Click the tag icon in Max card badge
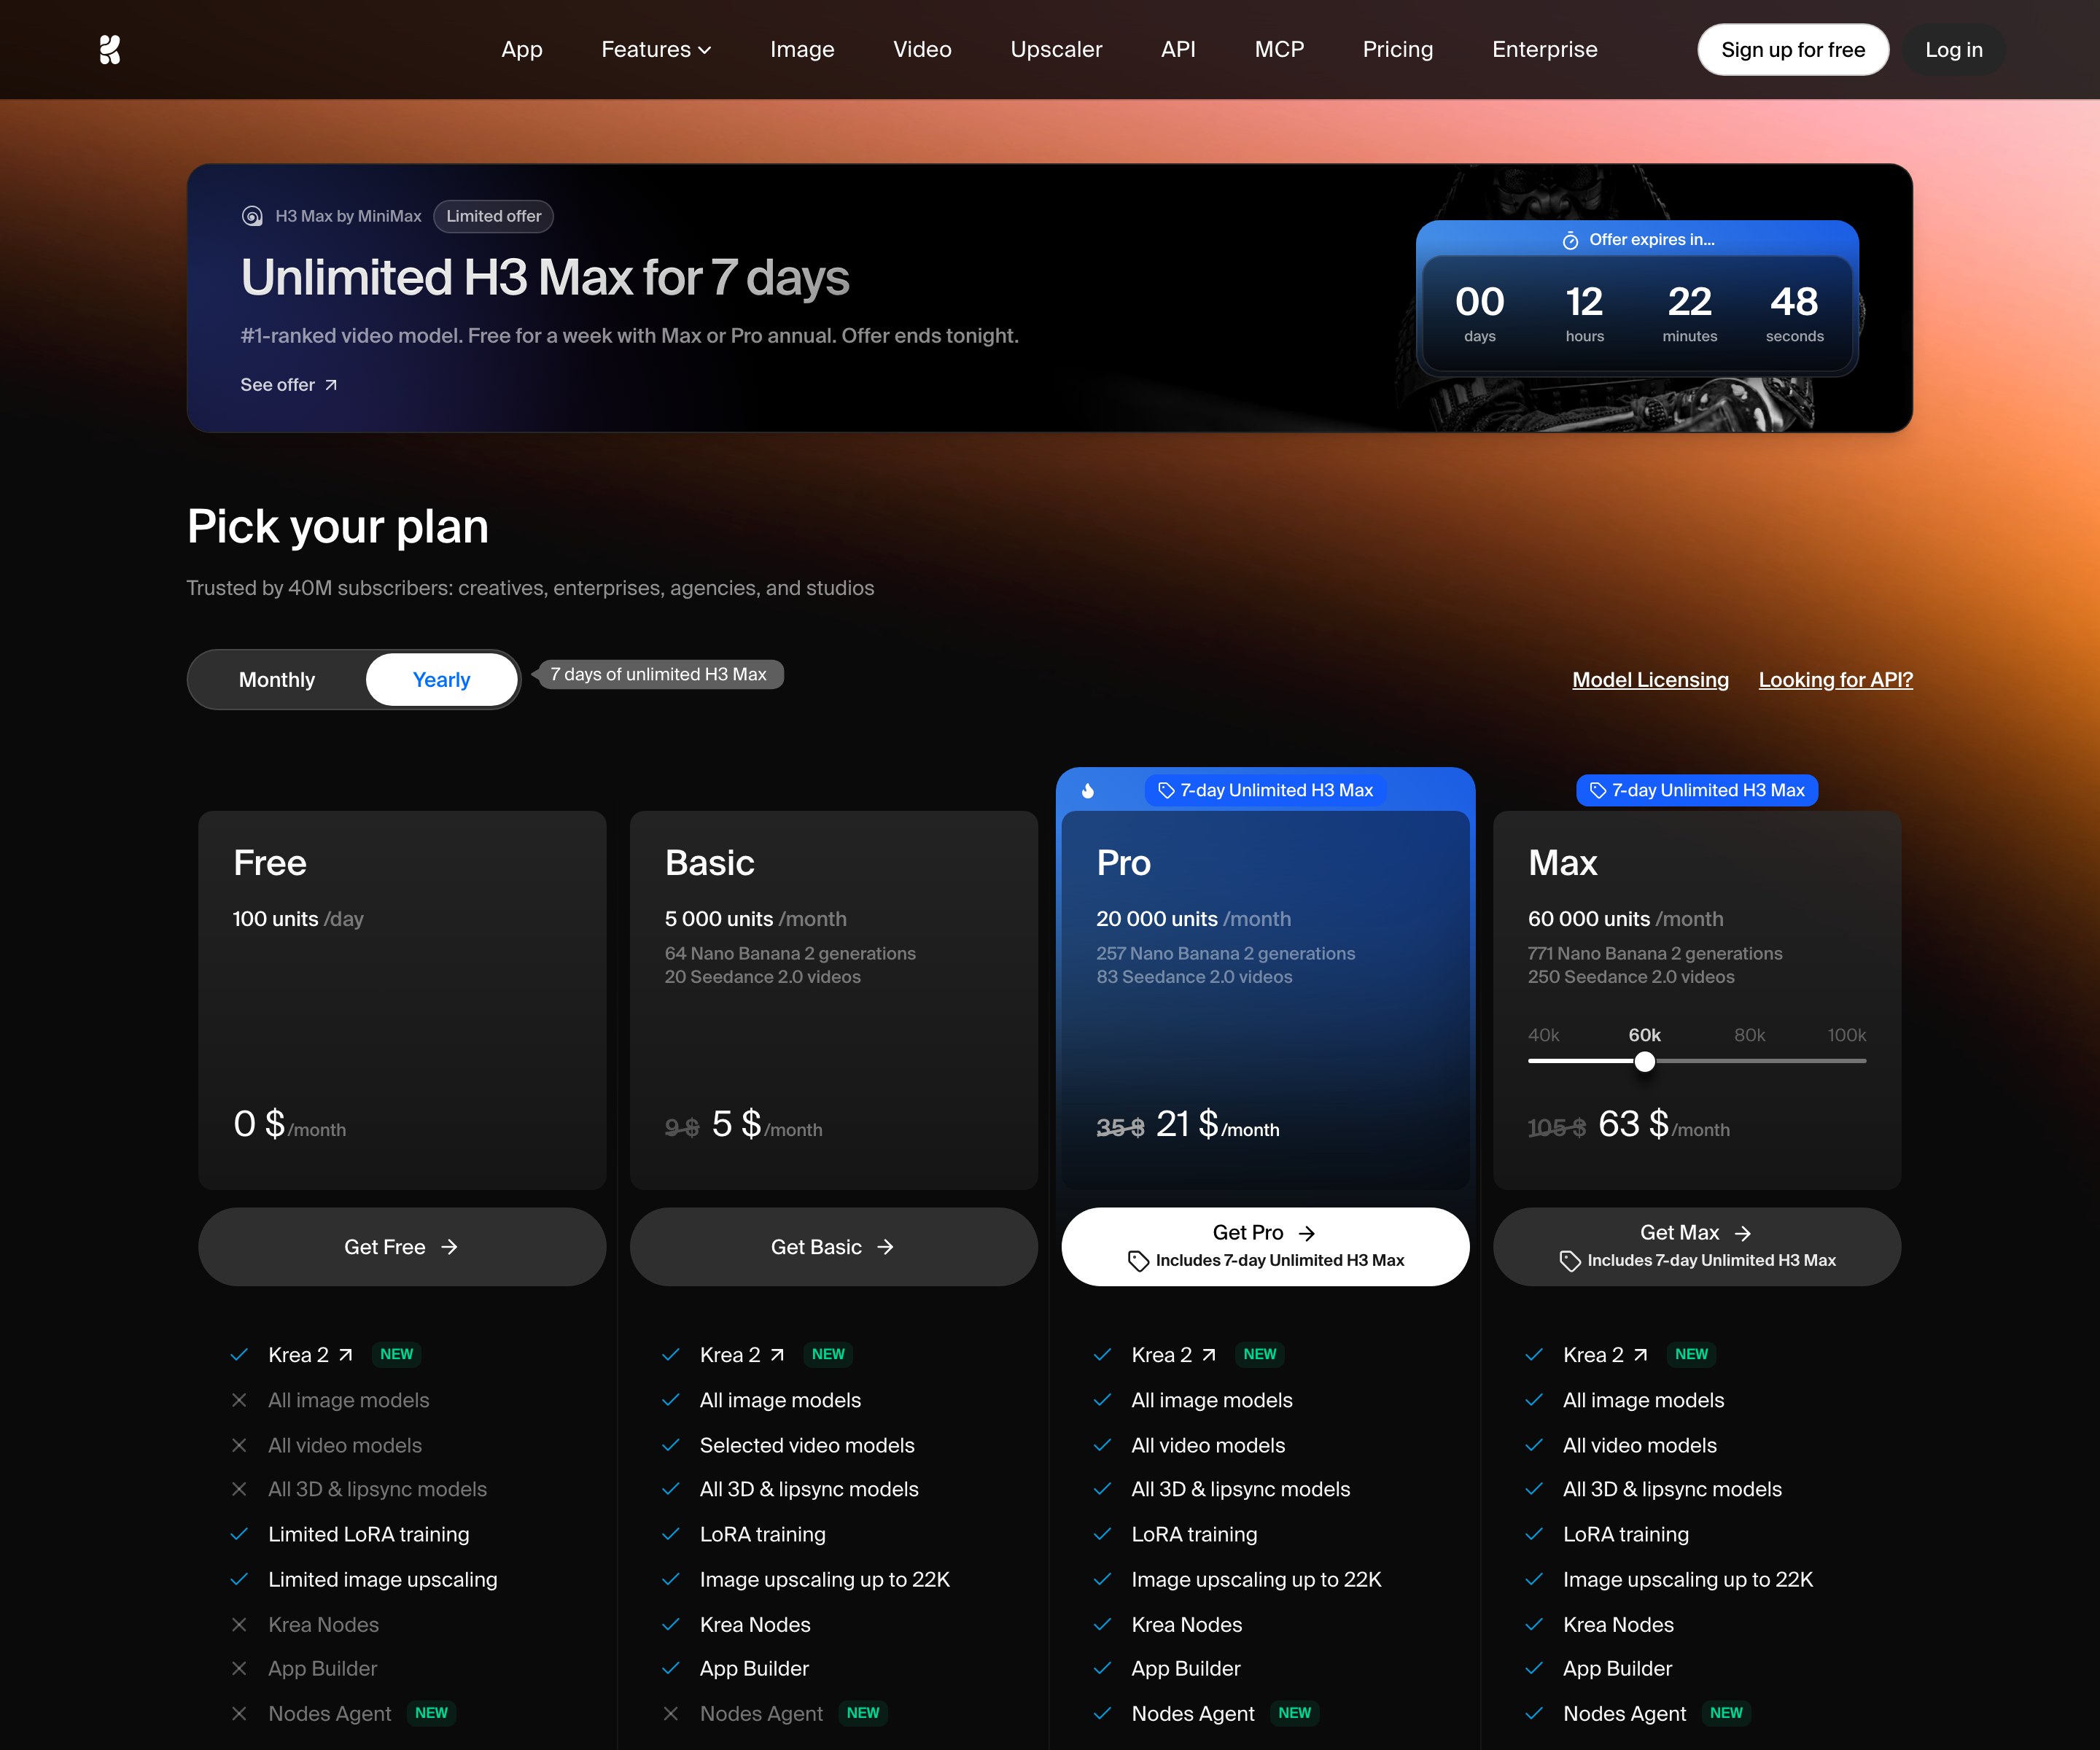The width and height of the screenshot is (2100, 1750). coord(1598,790)
